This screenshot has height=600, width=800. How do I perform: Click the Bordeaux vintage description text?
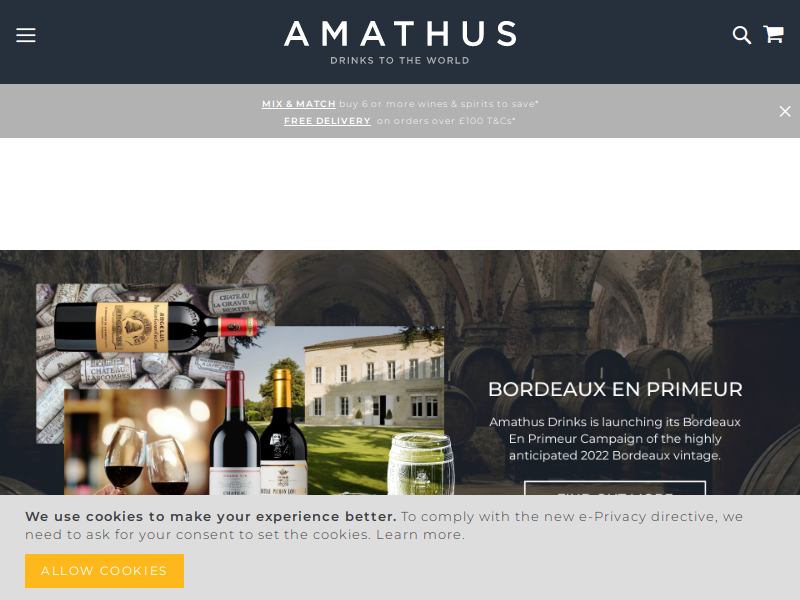(615, 439)
